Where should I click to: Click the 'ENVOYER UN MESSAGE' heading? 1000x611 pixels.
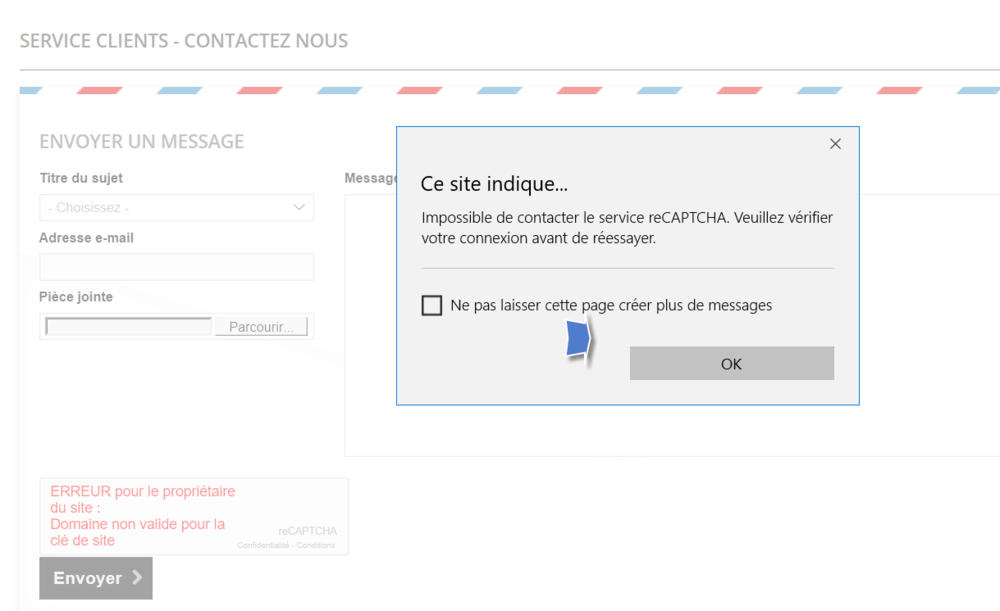[x=141, y=142]
